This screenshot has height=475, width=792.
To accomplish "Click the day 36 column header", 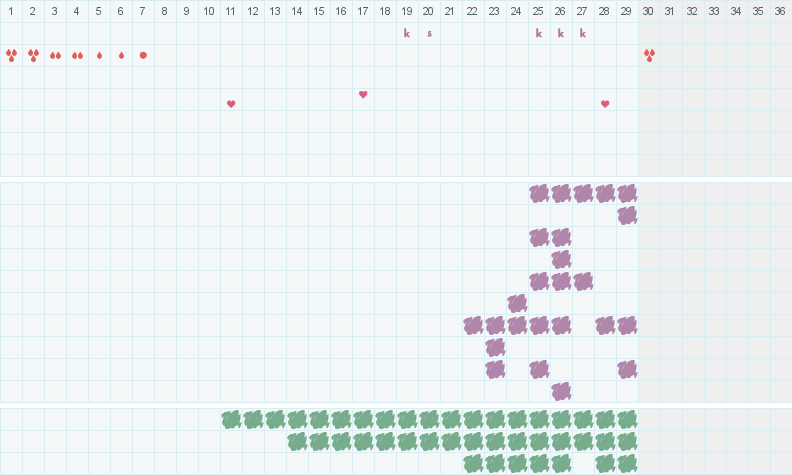I will [x=780, y=11].
